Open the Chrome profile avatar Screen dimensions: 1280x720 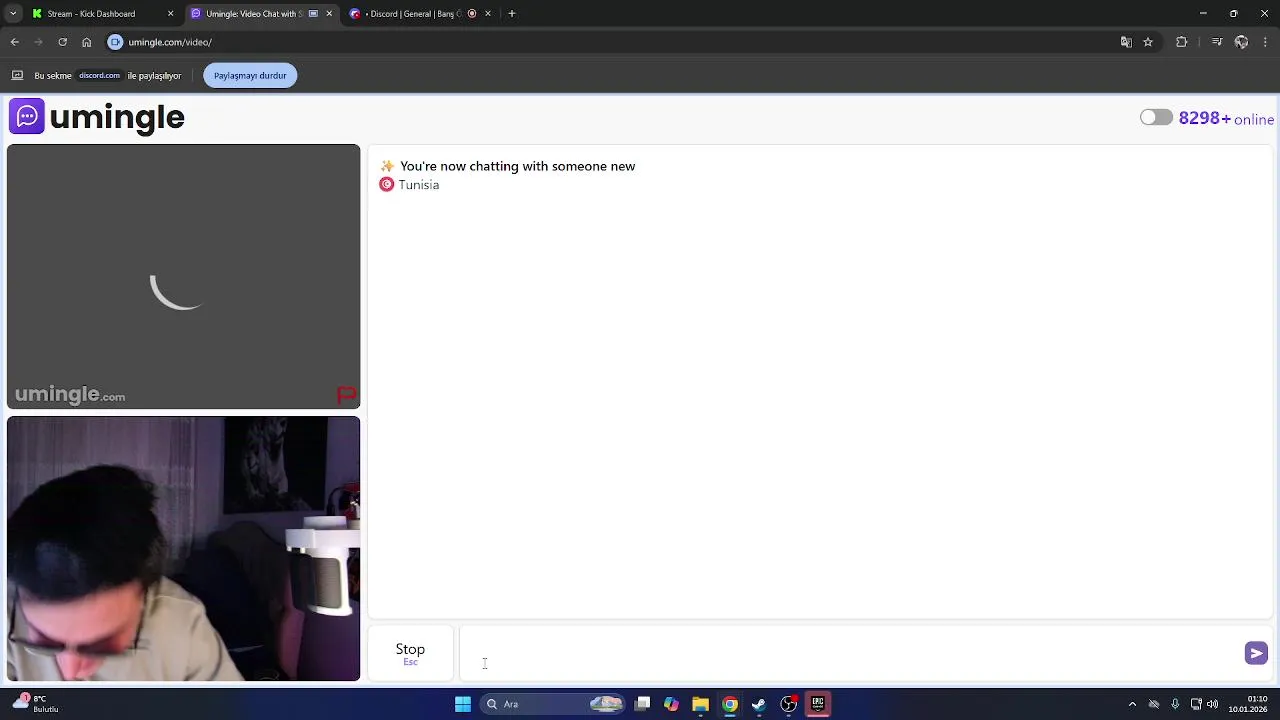tap(1241, 42)
